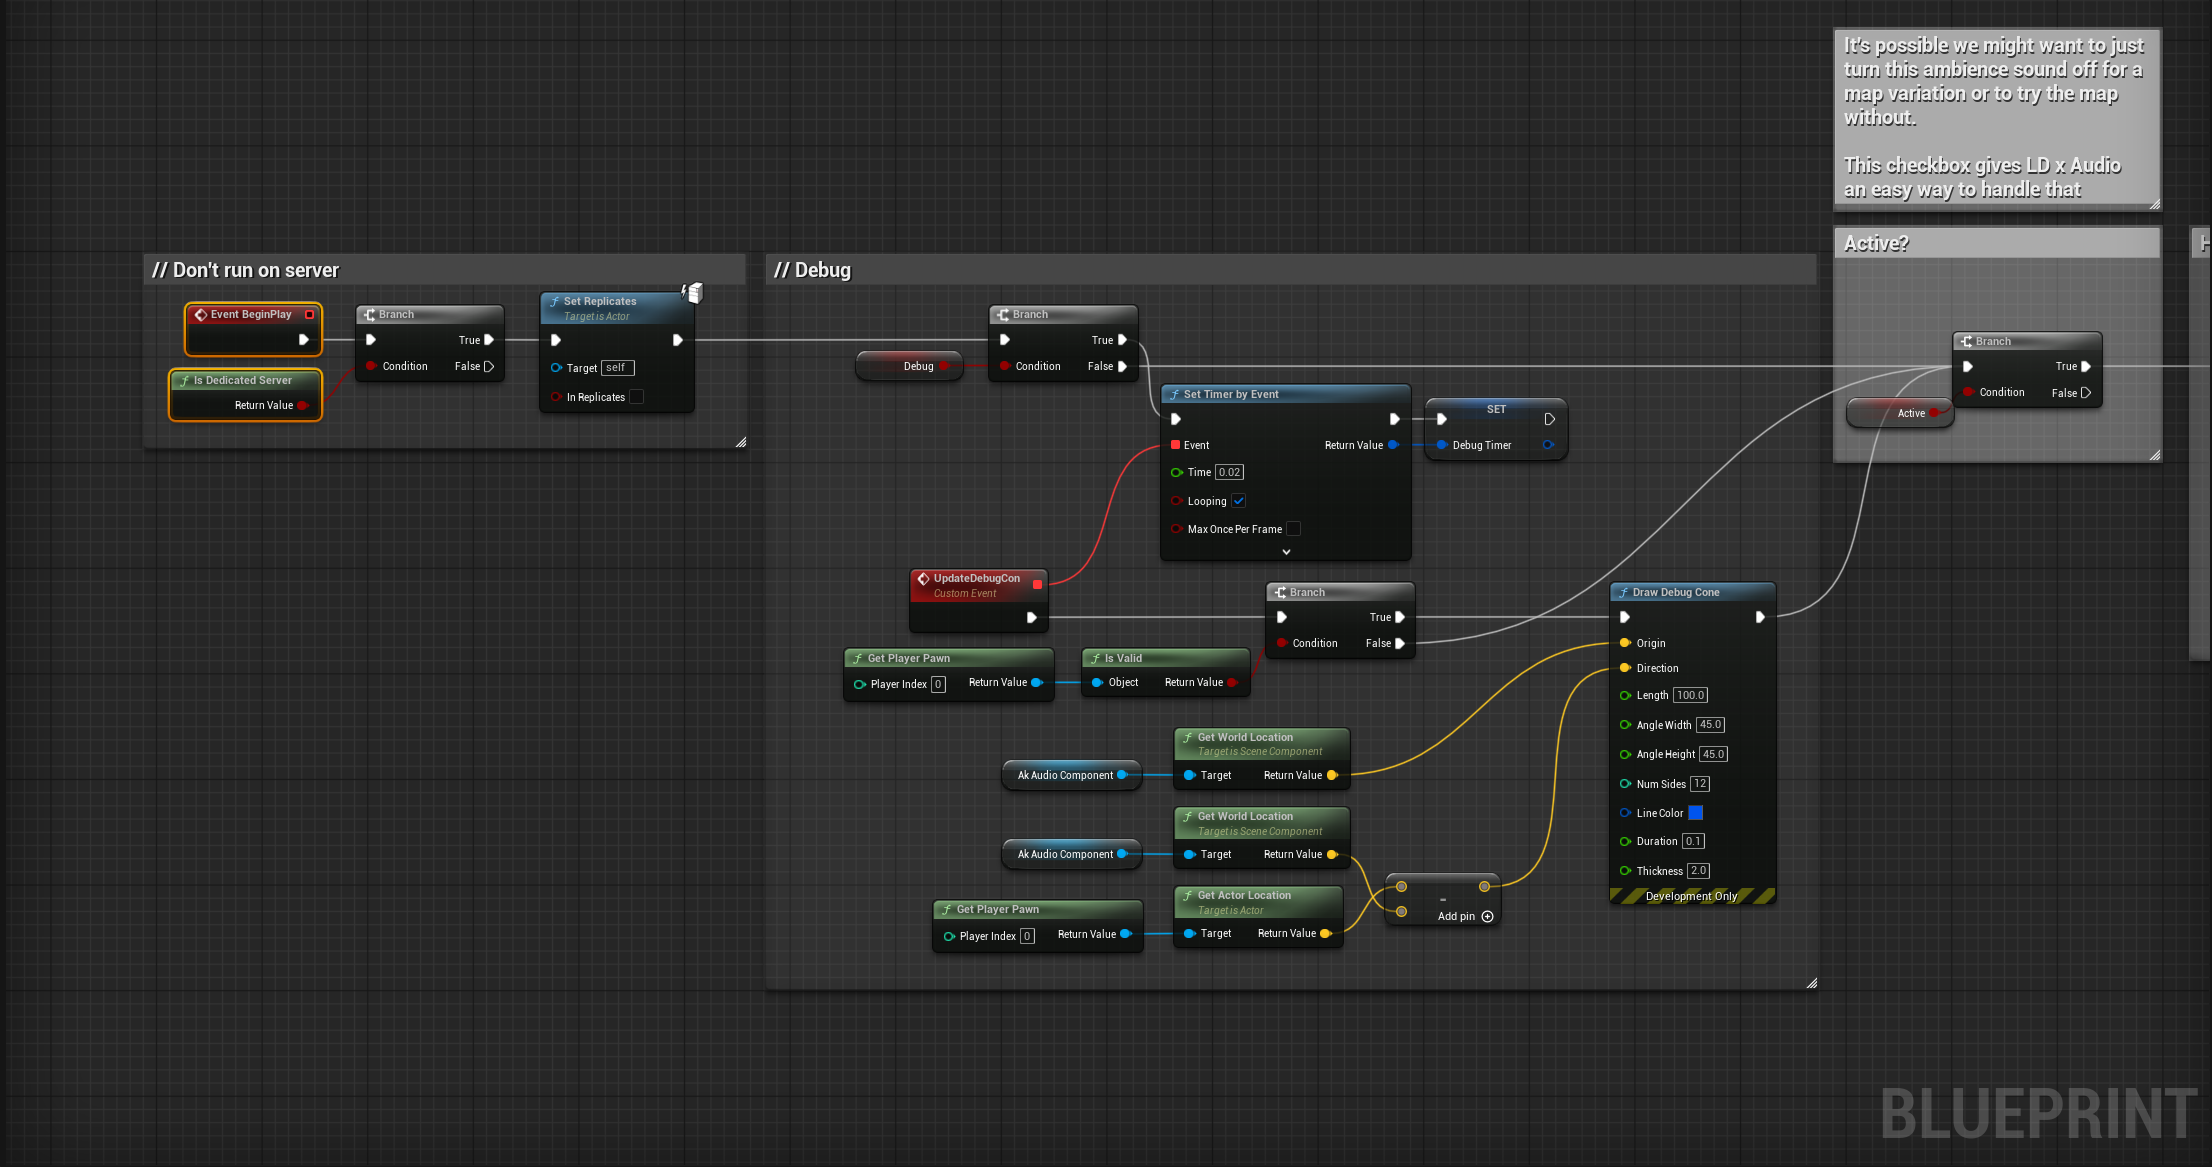The width and height of the screenshot is (2212, 1167).
Task: Click the Debug variable output pin
Action: pos(943,366)
